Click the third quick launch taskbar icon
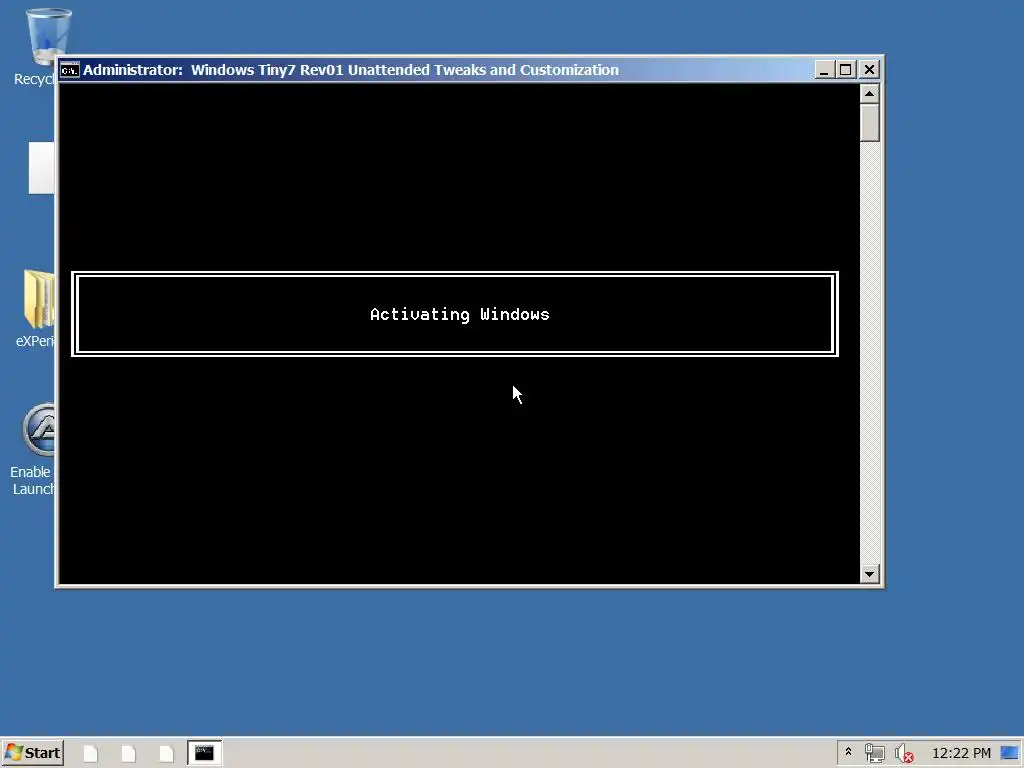Image resolution: width=1024 pixels, height=768 pixels. (x=167, y=754)
